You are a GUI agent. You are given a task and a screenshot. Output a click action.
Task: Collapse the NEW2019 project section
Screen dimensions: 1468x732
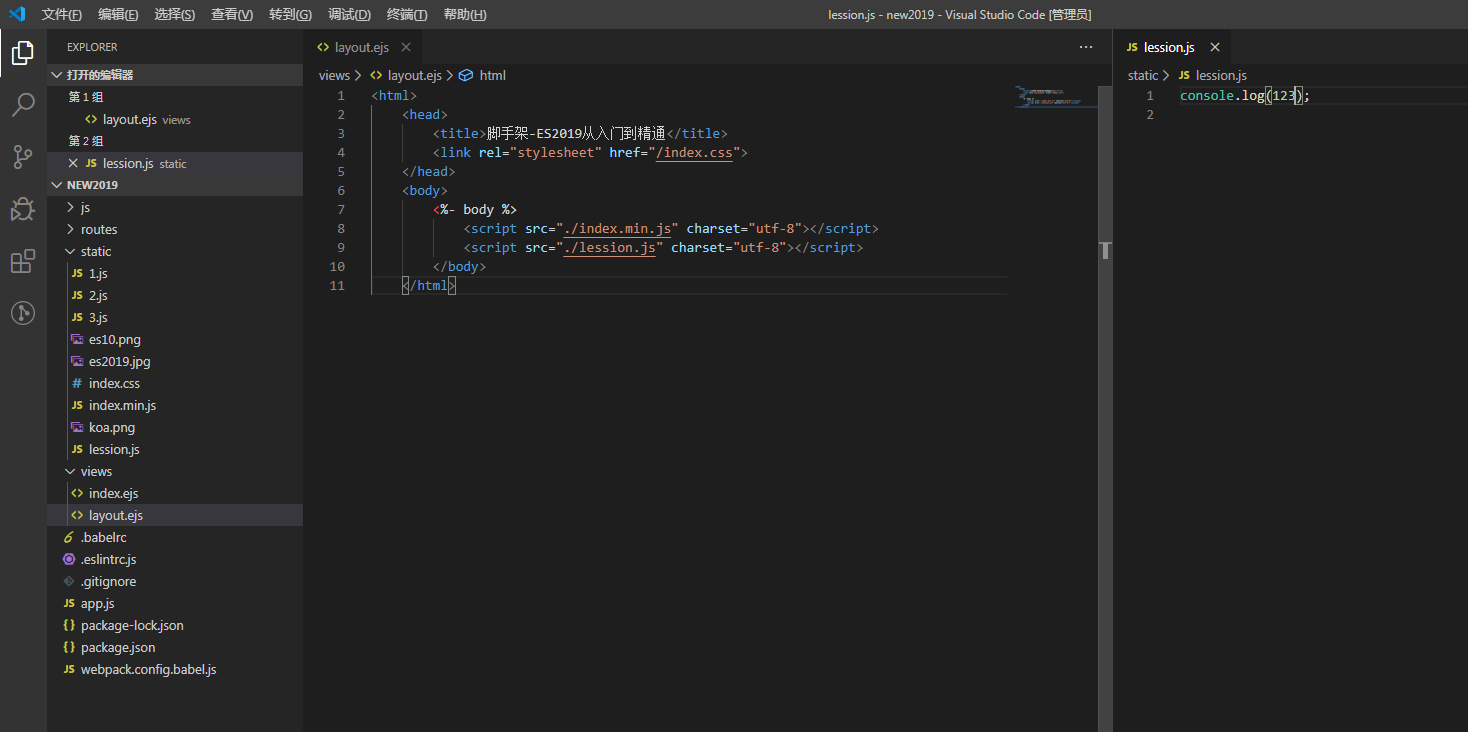click(175, 185)
